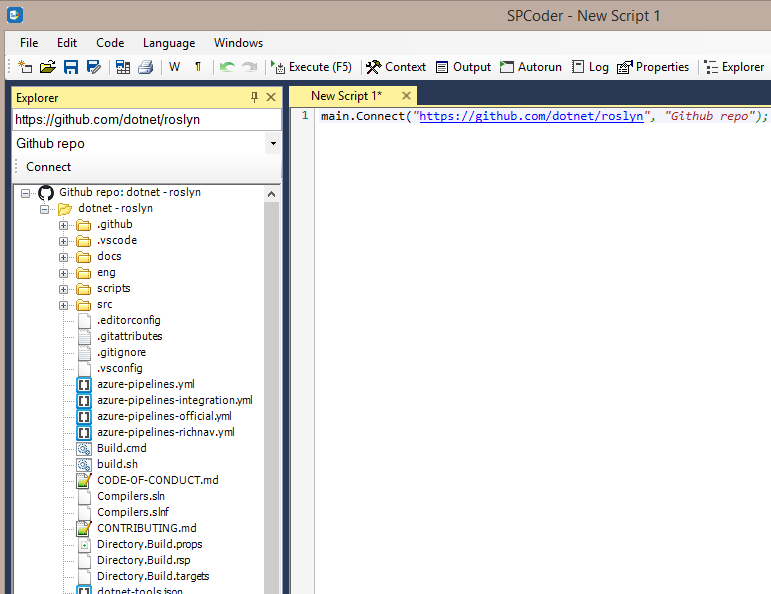This screenshot has width=771, height=594.
Task: Select azure-pipelines-integration.yml
Action: (175, 400)
